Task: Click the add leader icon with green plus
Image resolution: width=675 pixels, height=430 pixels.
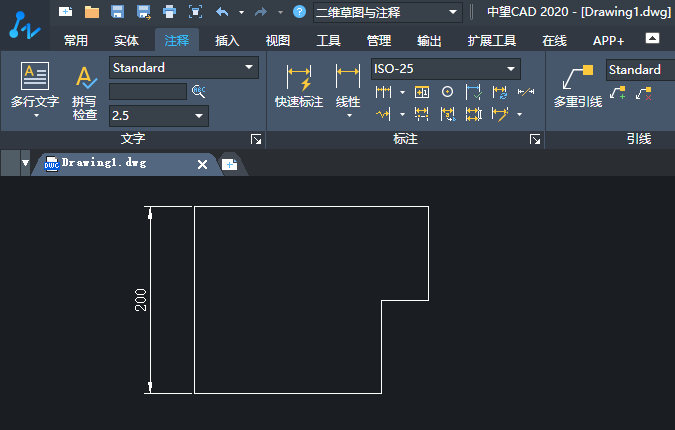Action: [x=618, y=93]
